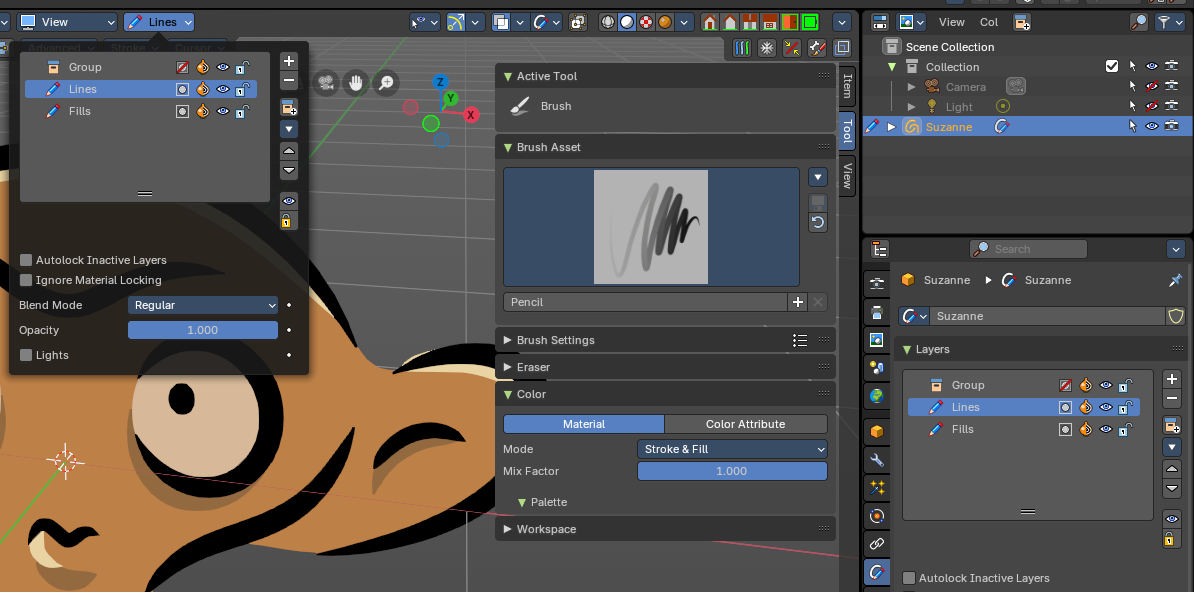Open the Visual Effects sparkle tab
Viewport: 1194px width, 592px height.
(876, 487)
